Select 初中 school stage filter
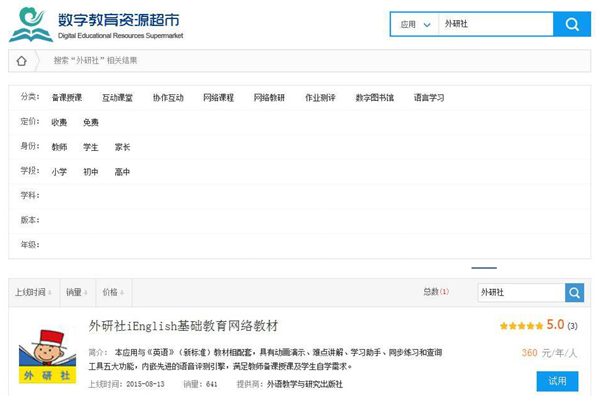 91,172
